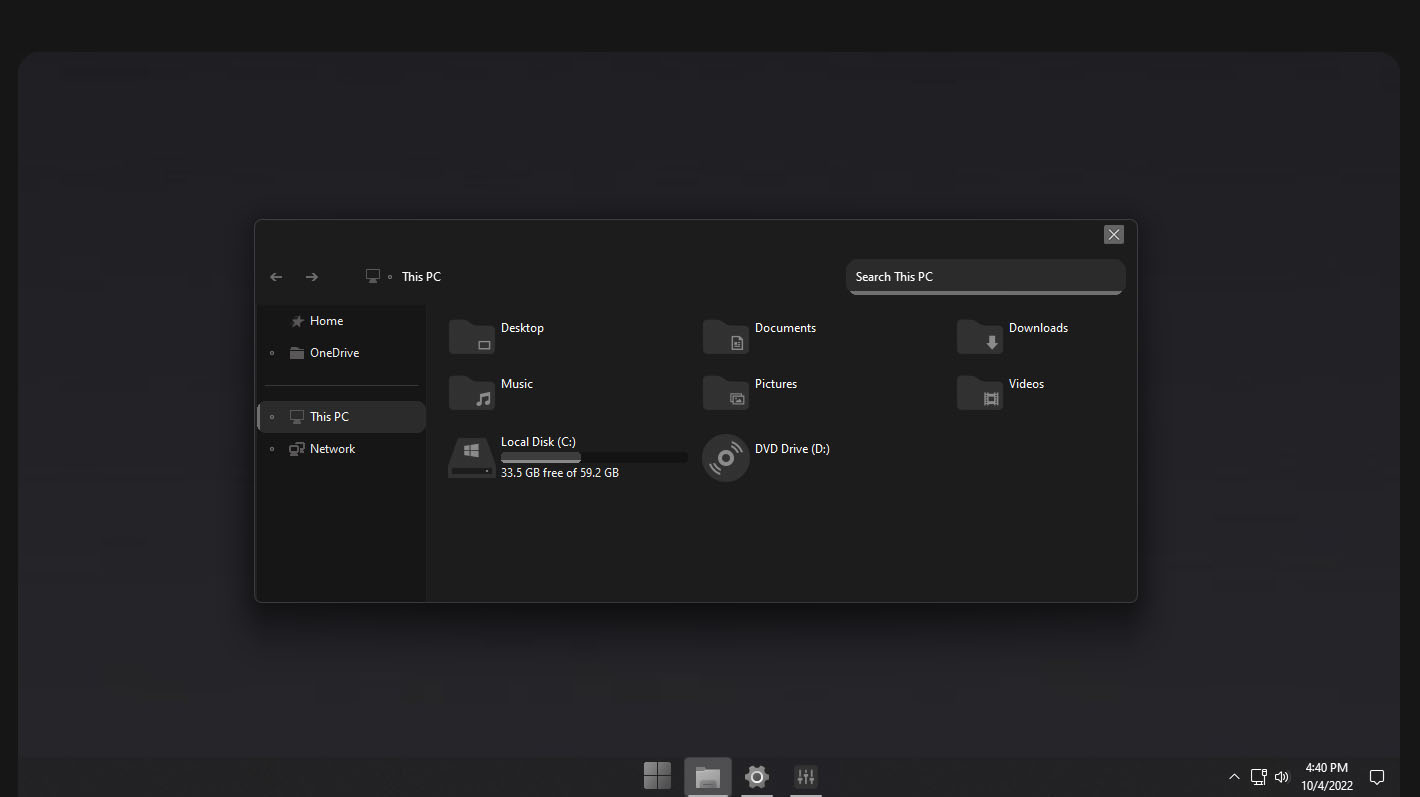Viewport: 1420px width, 797px height.
Task: Open the Windows Start button
Action: [657, 776]
